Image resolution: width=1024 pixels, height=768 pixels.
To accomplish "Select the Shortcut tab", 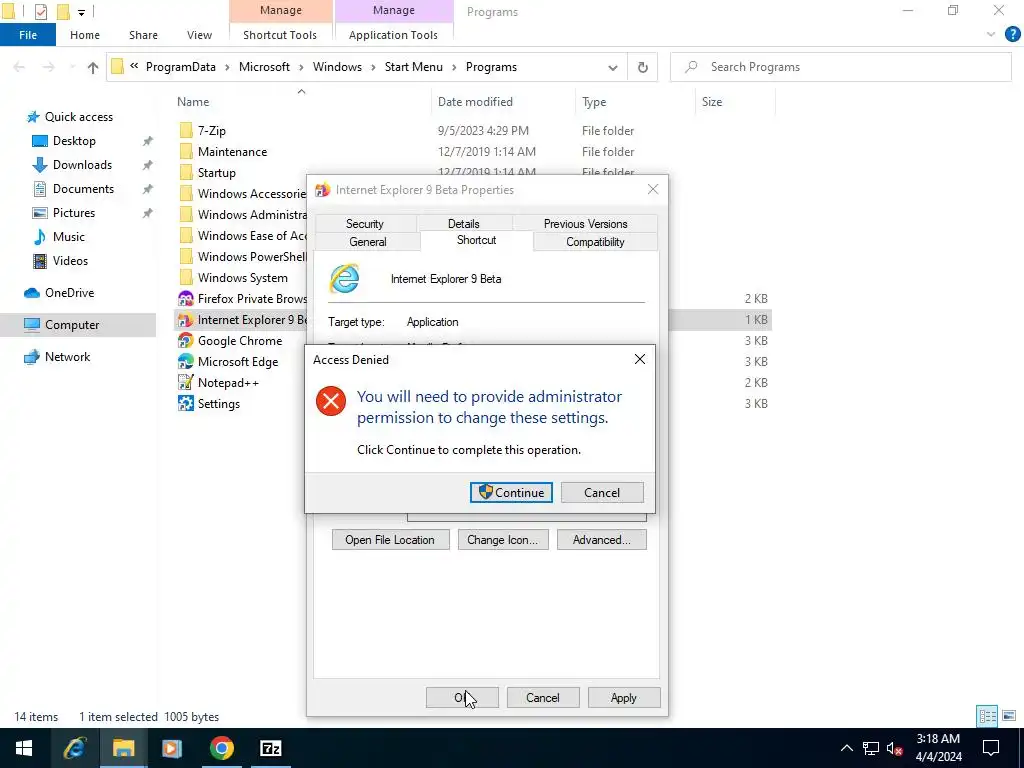I will click(476, 240).
